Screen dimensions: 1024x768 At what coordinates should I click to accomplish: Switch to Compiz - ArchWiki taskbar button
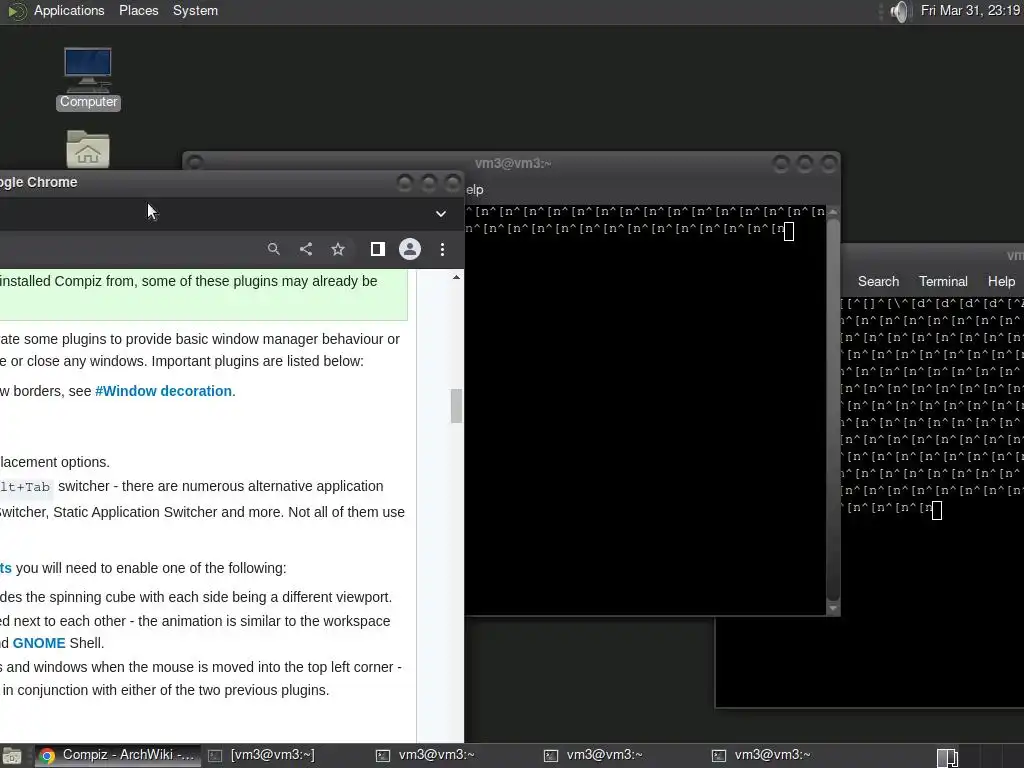118,756
